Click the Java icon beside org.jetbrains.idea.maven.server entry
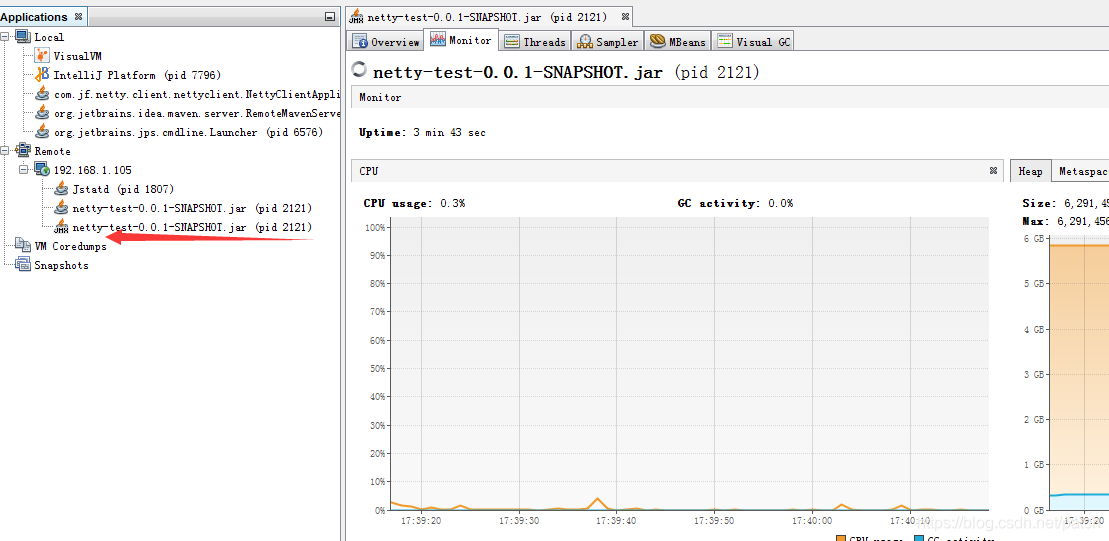Screen dimensions: 1109x541 click(42, 113)
